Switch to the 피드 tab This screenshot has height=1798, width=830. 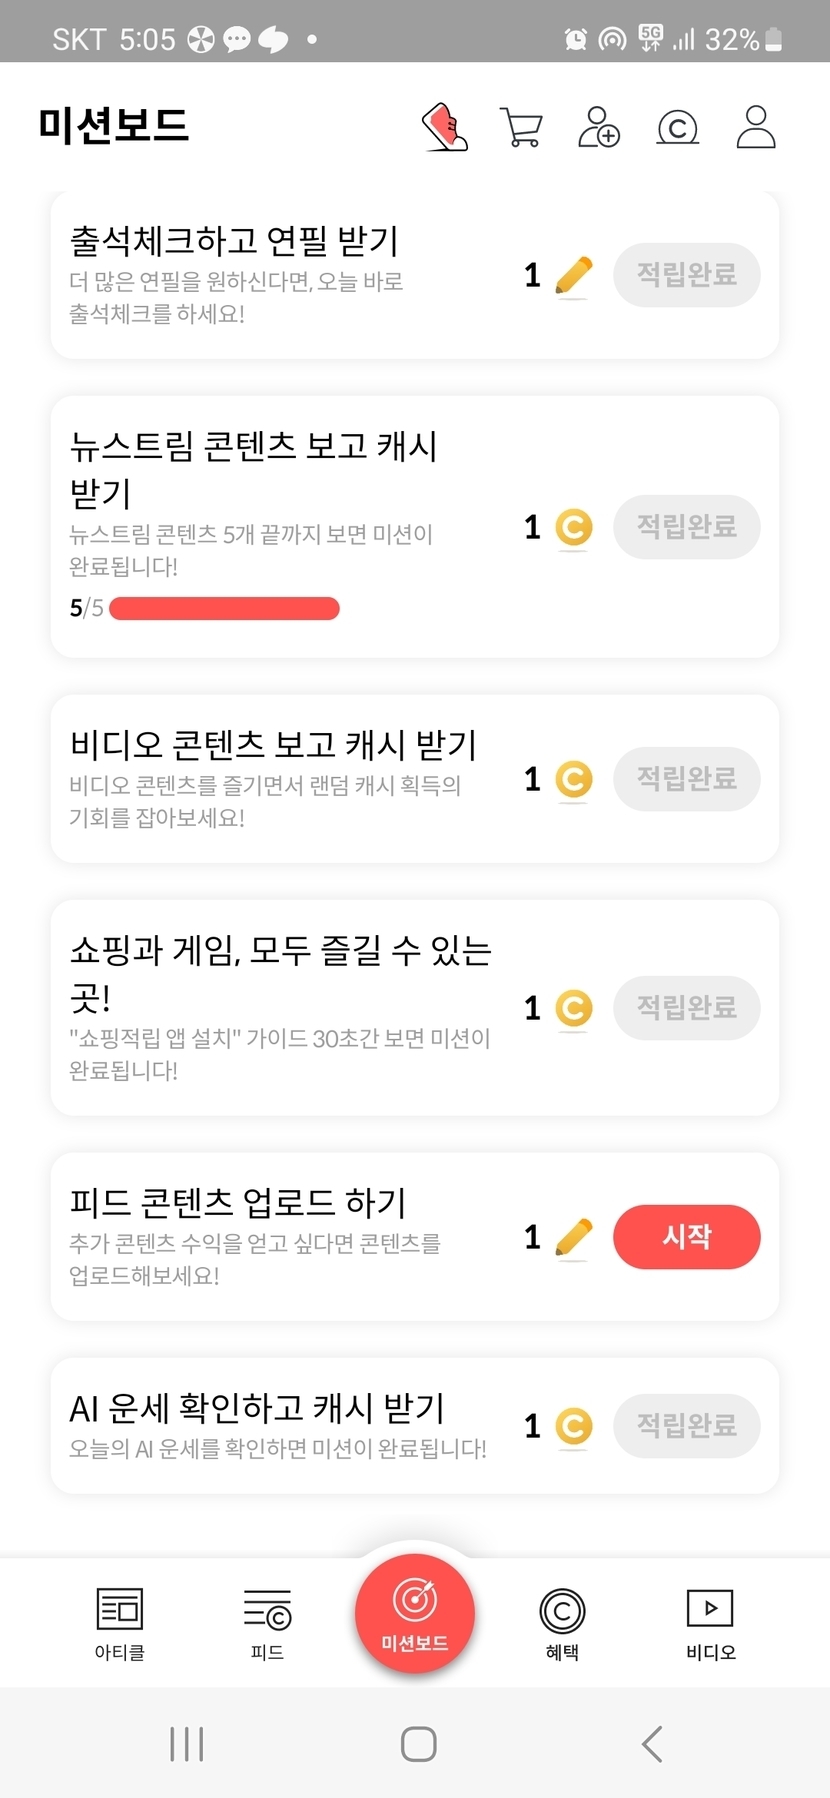coord(267,1622)
